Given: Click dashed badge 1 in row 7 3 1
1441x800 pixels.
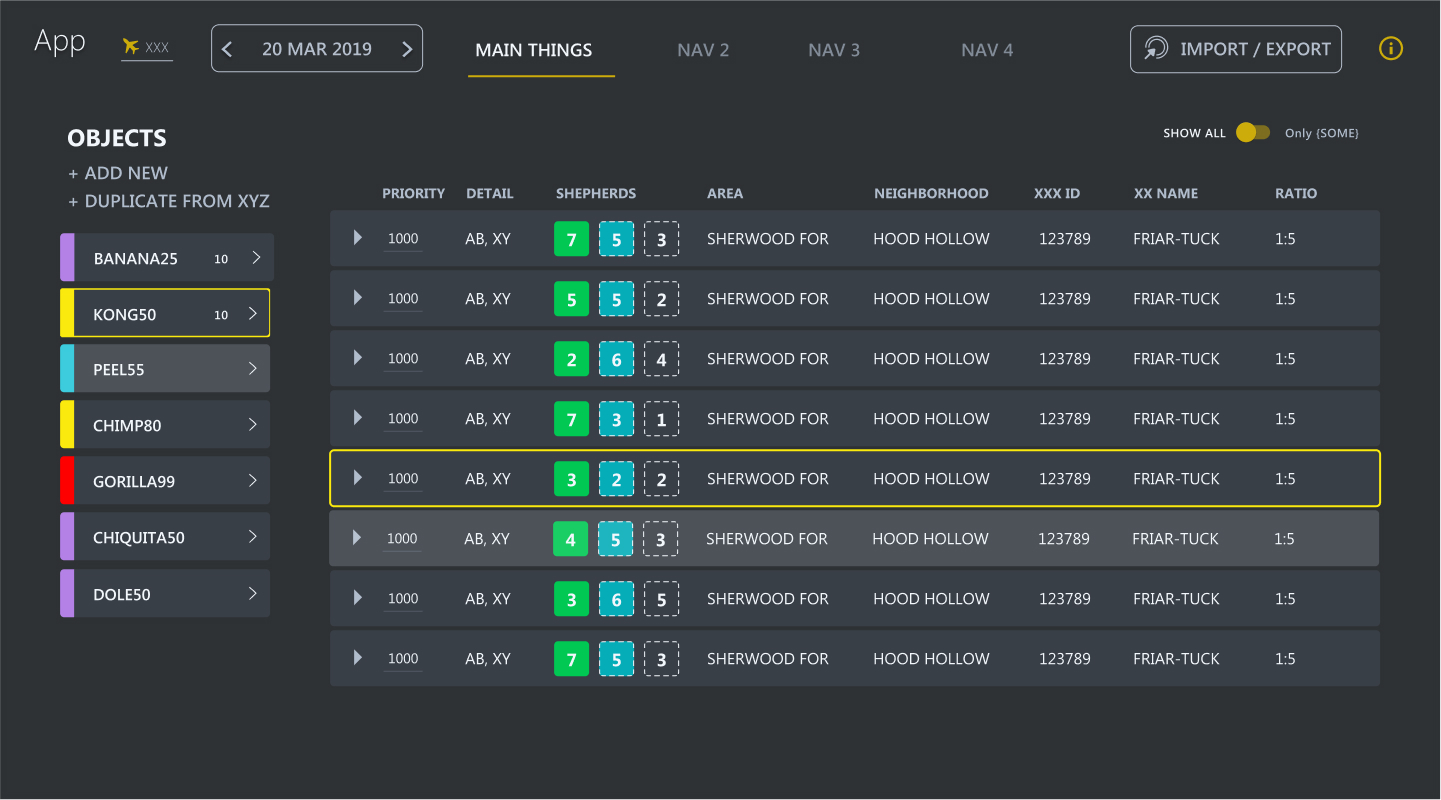Looking at the screenshot, I should [x=661, y=419].
